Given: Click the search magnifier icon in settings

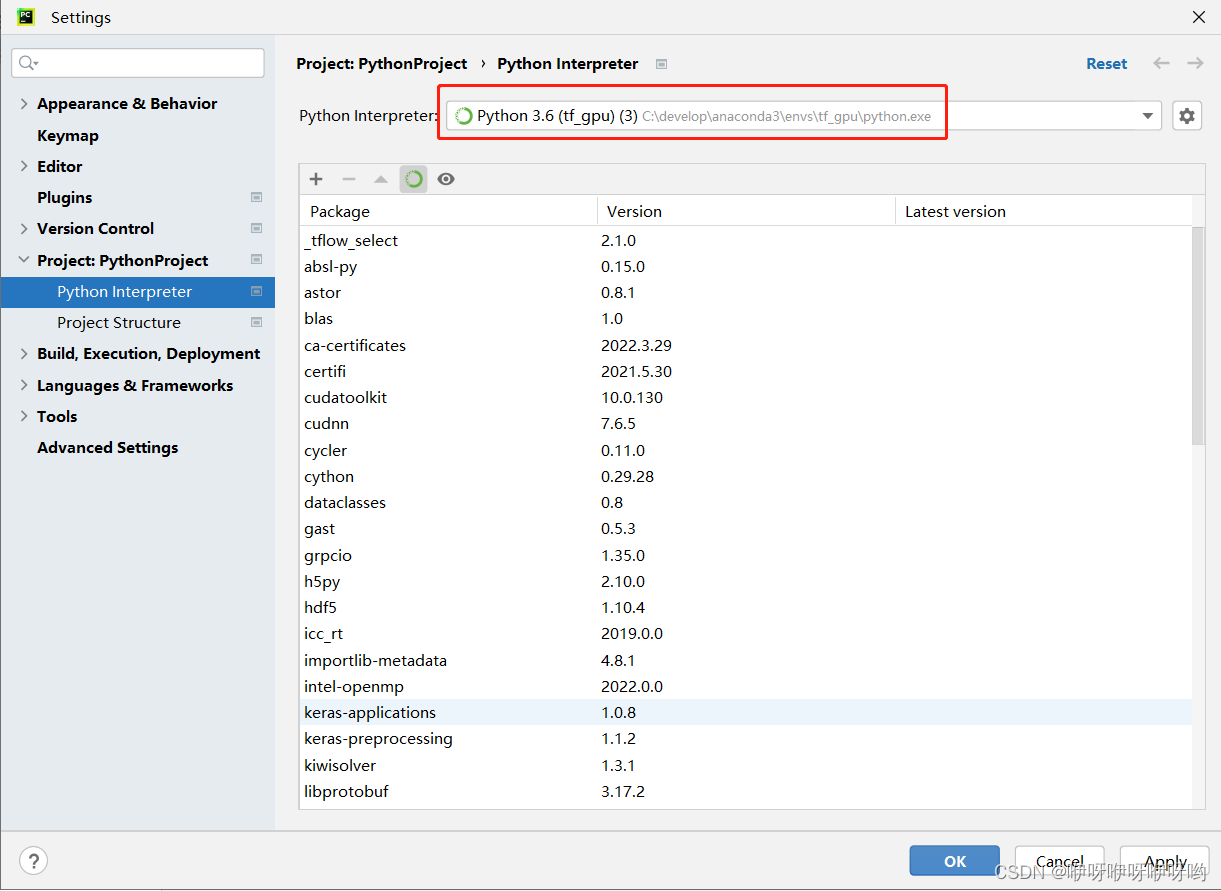Looking at the screenshot, I should click(x=28, y=63).
